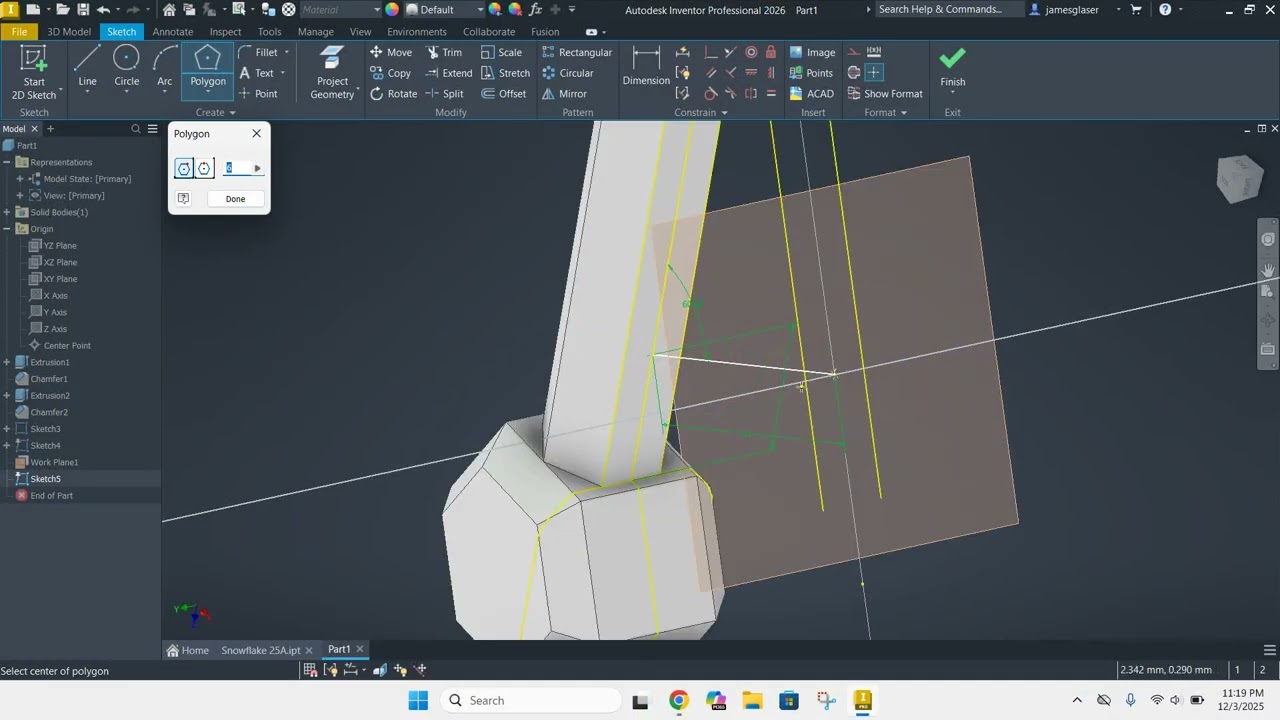This screenshot has width=1280, height=720.
Task: Select the Inscribed polygon option
Action: click(x=184, y=168)
